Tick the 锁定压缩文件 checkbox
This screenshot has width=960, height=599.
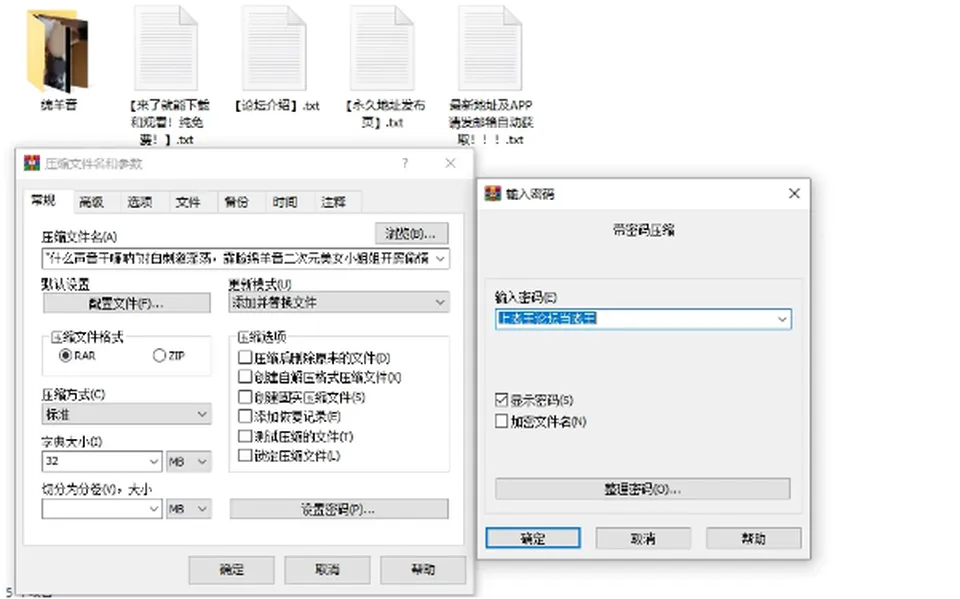tap(245, 455)
